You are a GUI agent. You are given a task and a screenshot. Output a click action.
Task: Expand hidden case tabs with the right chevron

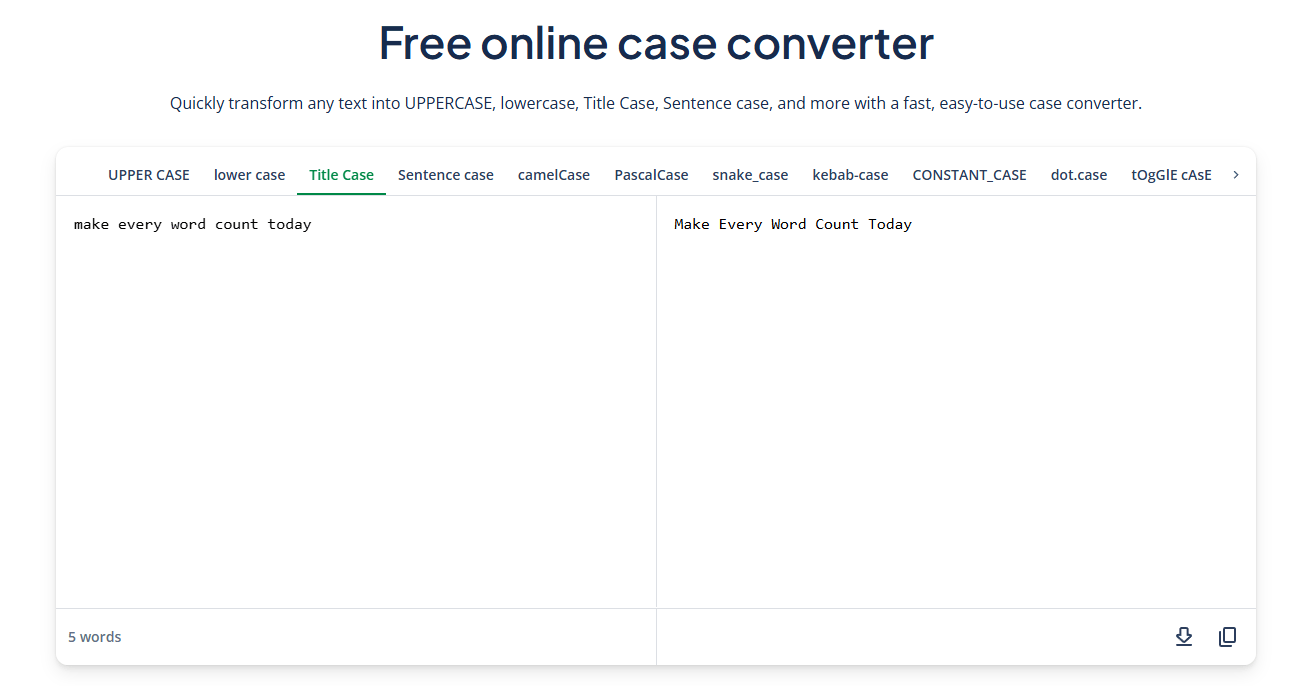[1237, 172]
